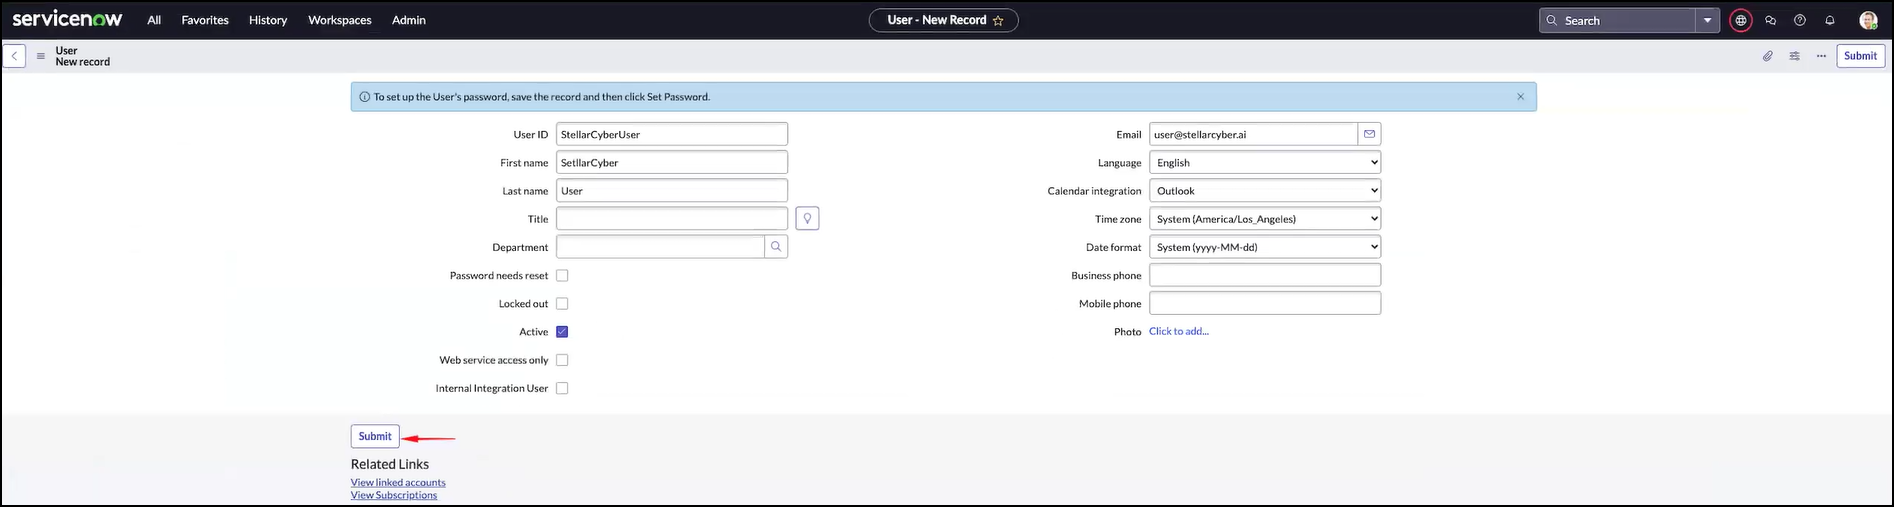Click the Title suggestion lightbulb icon
This screenshot has width=1894, height=507.
(x=807, y=219)
